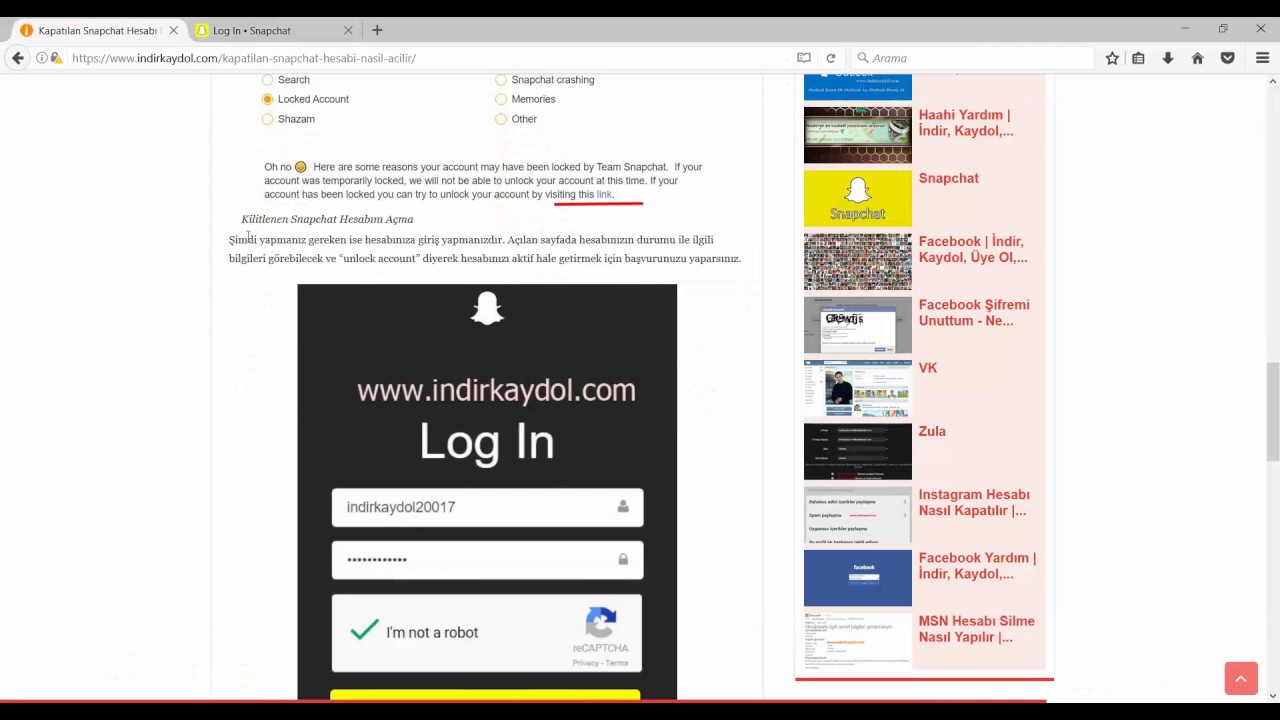This screenshot has width=1280, height=720.
Task: Click the Haahi Yardım thumbnail image
Action: point(858,135)
